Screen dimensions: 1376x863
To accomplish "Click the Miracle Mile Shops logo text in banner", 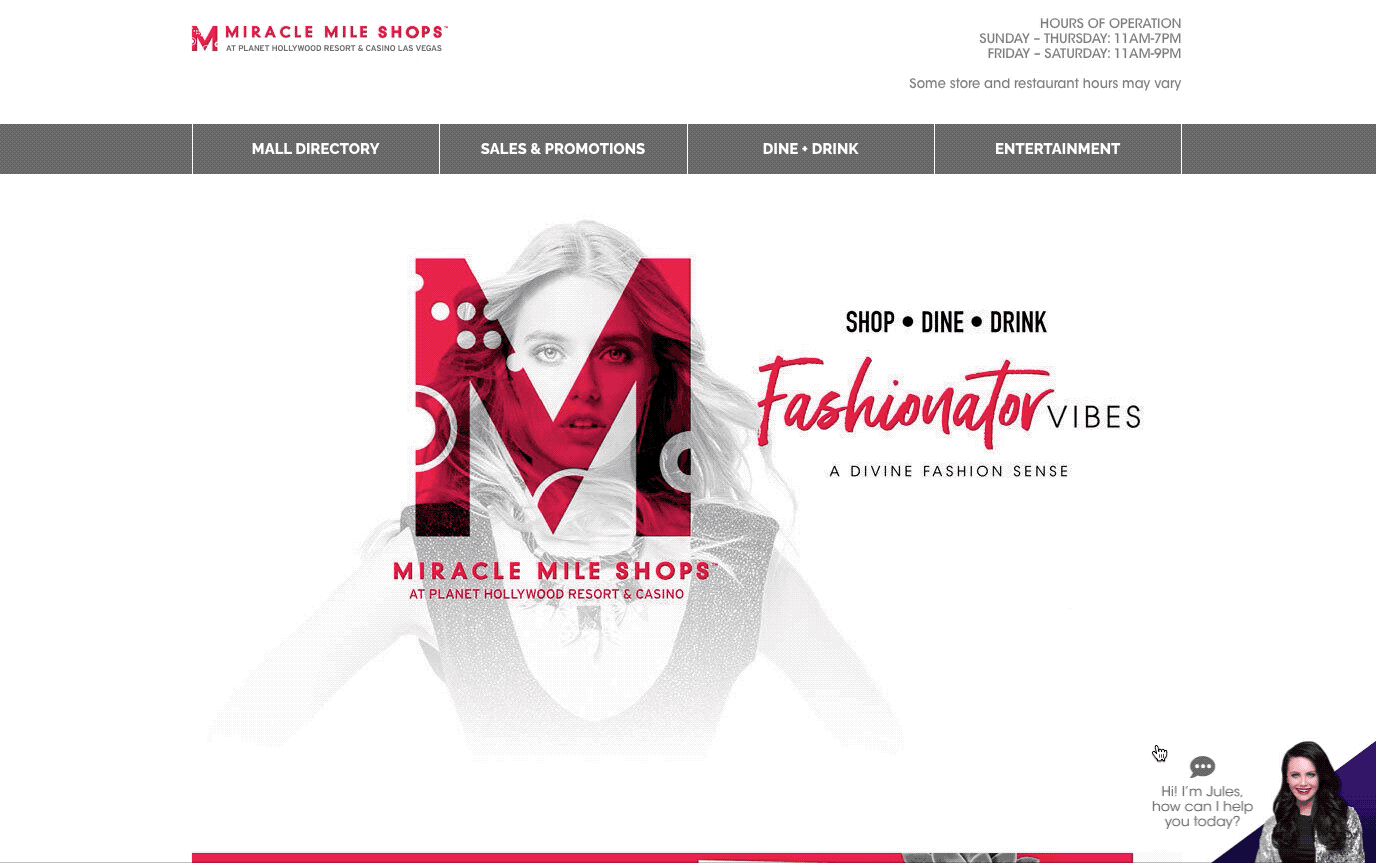I will [x=553, y=571].
